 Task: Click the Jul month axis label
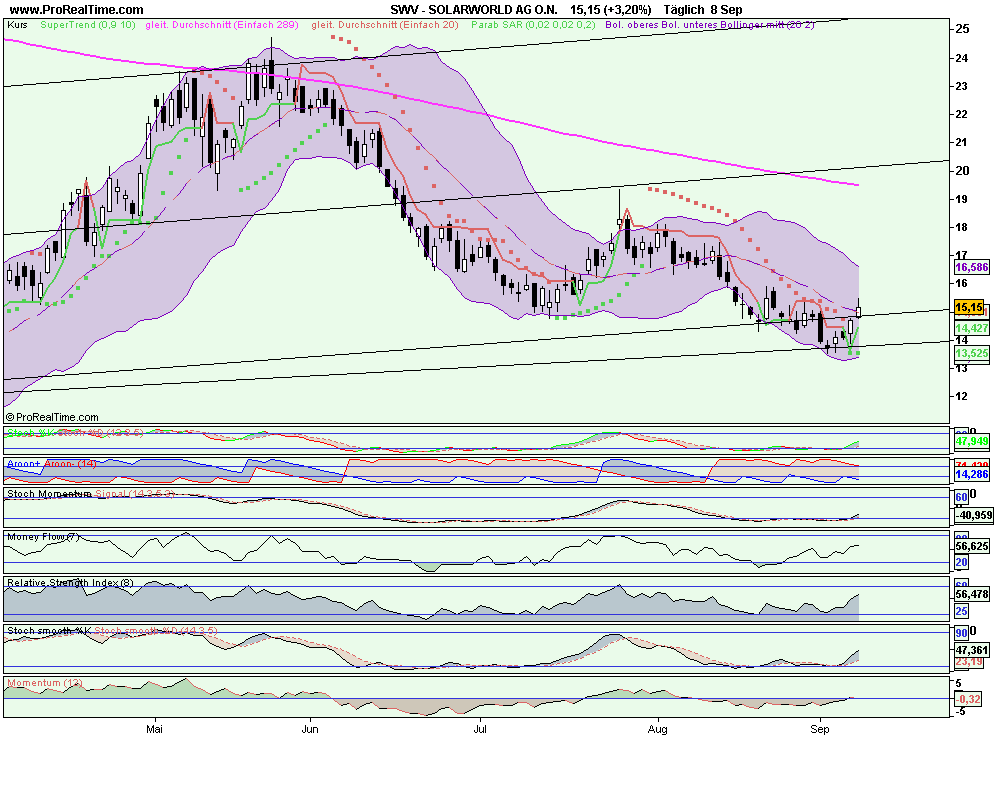[480, 729]
